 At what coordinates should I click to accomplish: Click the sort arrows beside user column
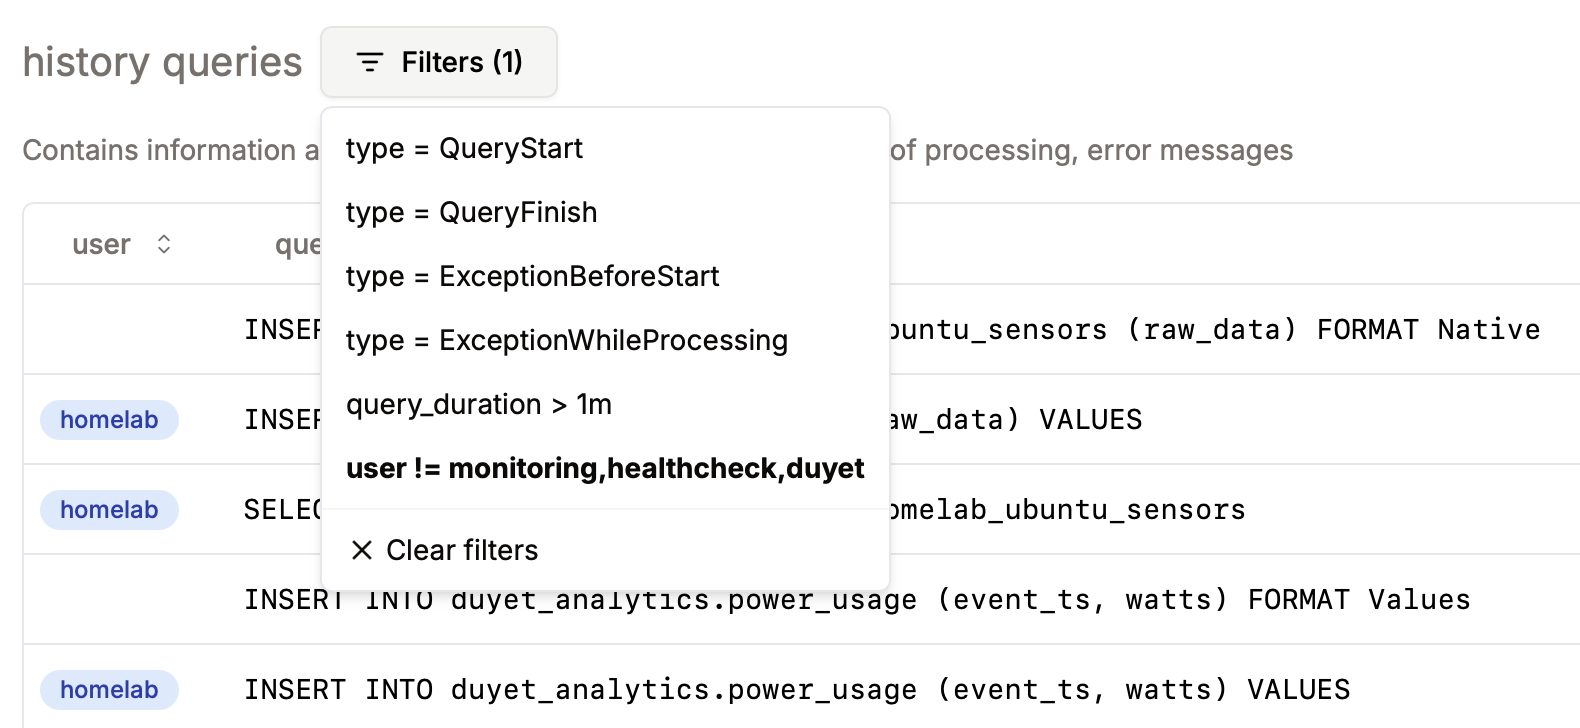164,244
